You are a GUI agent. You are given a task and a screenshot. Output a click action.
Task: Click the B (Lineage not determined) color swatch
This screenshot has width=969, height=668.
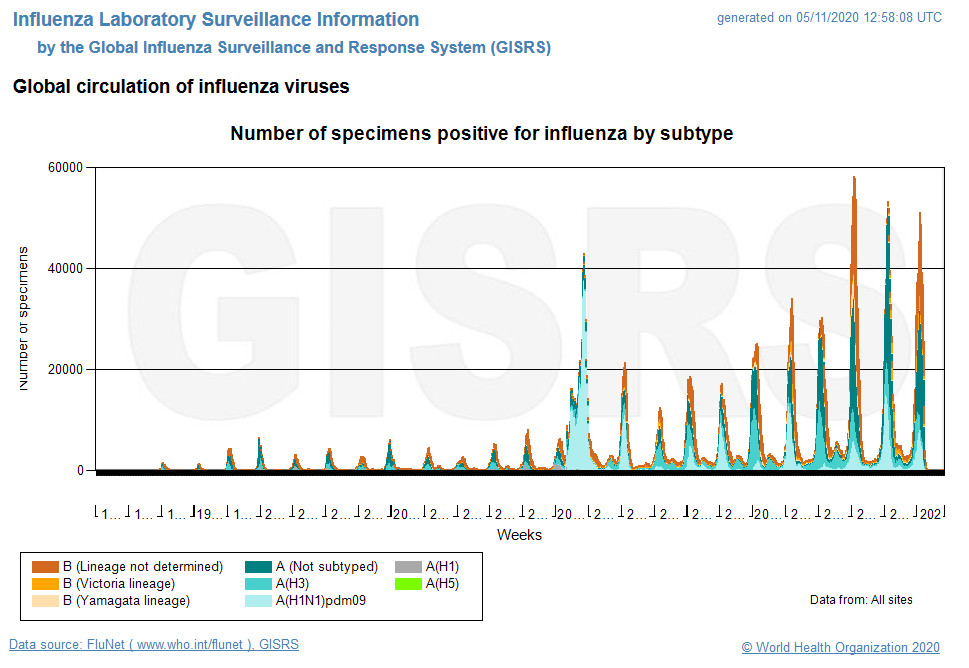45,567
